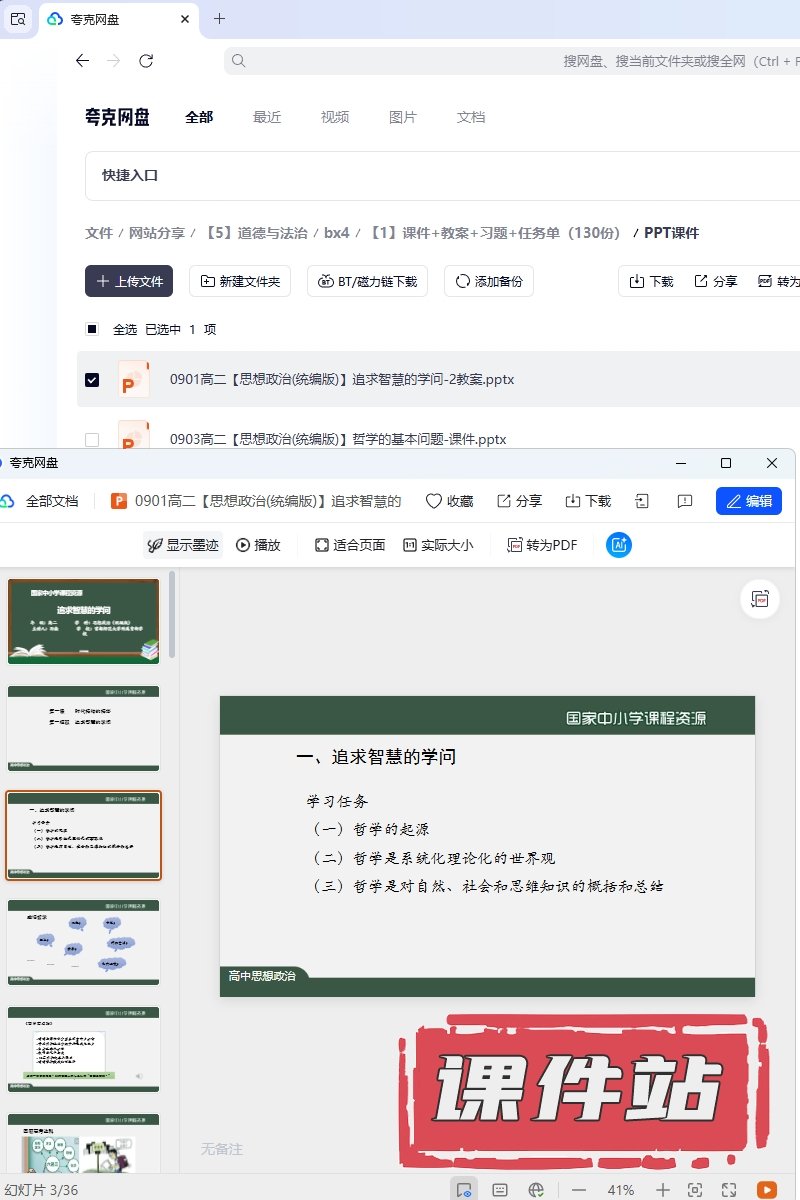
Task: Click the back navigation arrow
Action: tap(83, 61)
